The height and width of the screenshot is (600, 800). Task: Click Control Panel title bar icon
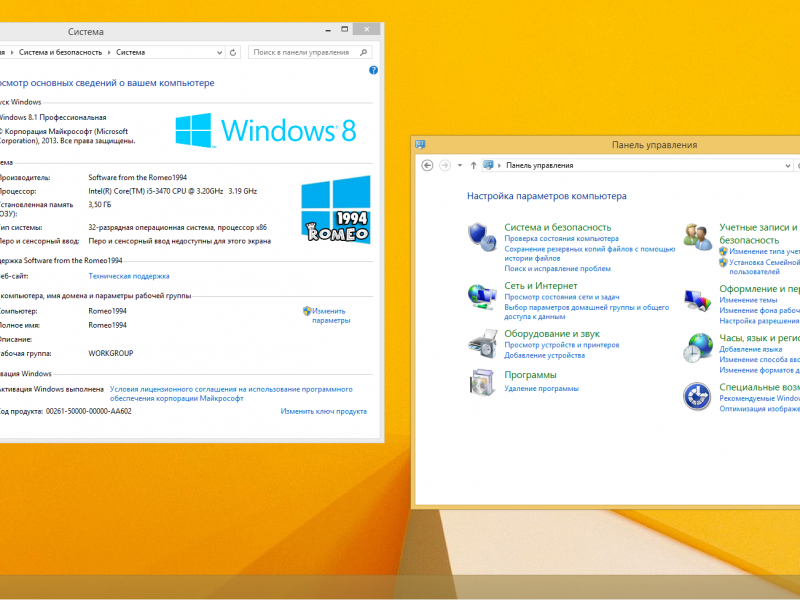point(420,145)
